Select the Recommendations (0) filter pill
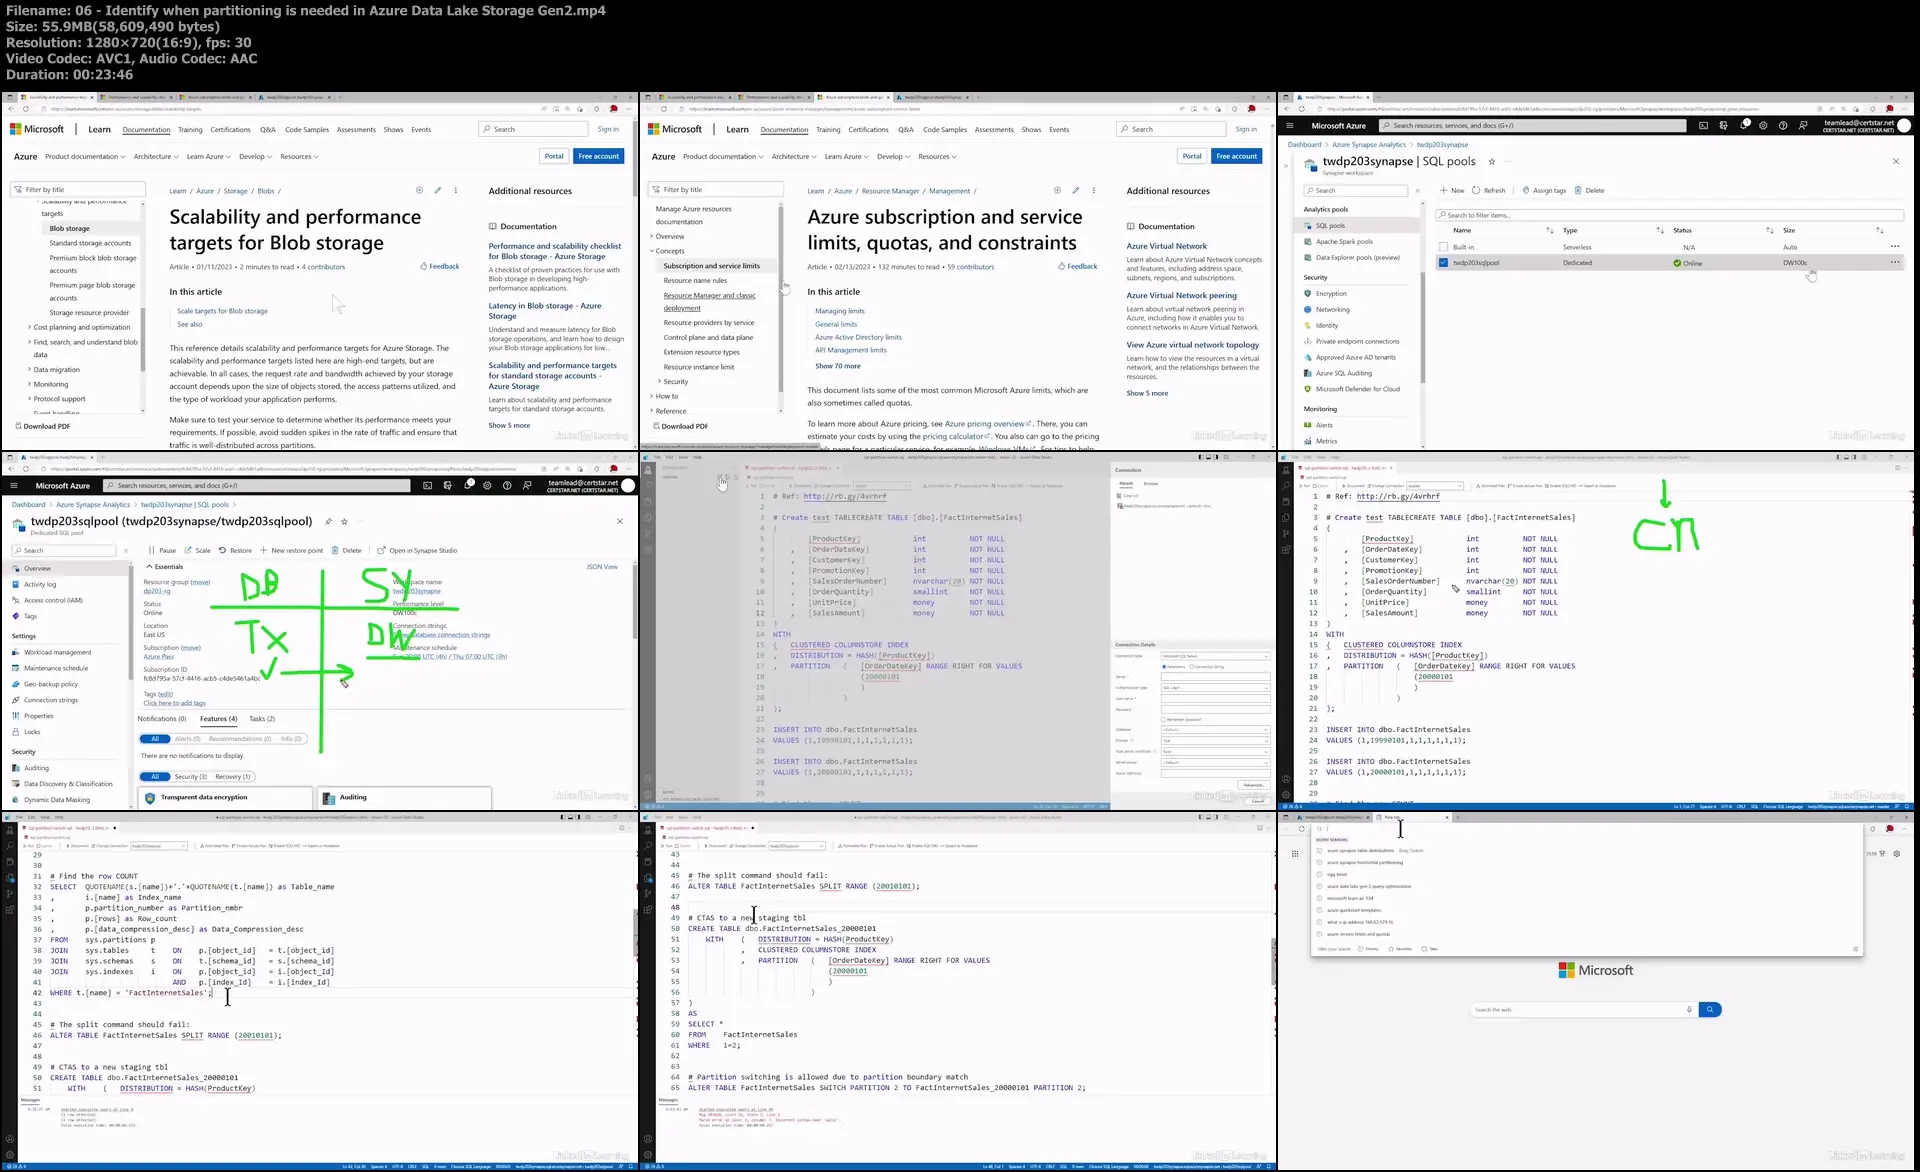 pos(240,739)
